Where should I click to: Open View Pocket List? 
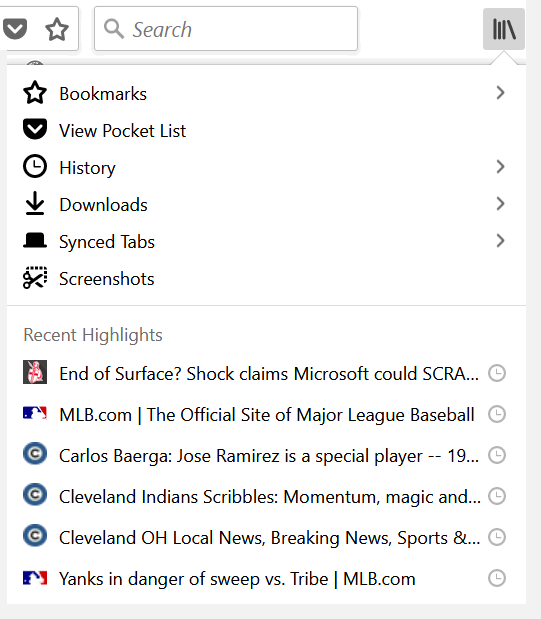click(x=267, y=131)
